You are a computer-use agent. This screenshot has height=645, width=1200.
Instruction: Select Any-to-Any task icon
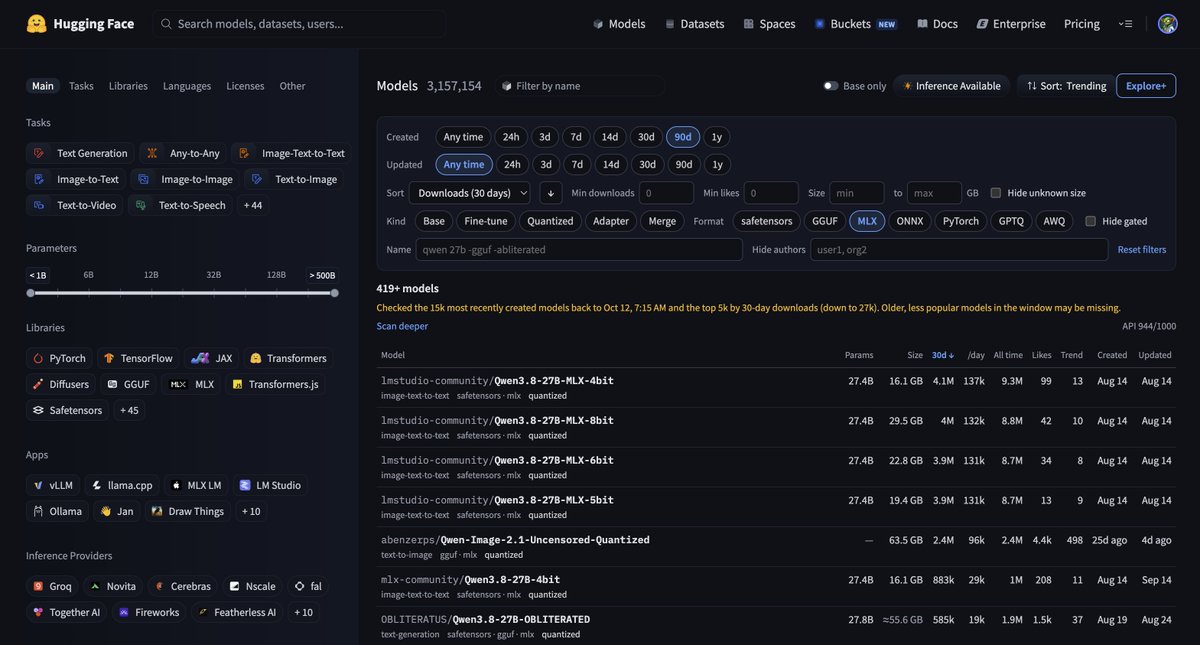152,153
